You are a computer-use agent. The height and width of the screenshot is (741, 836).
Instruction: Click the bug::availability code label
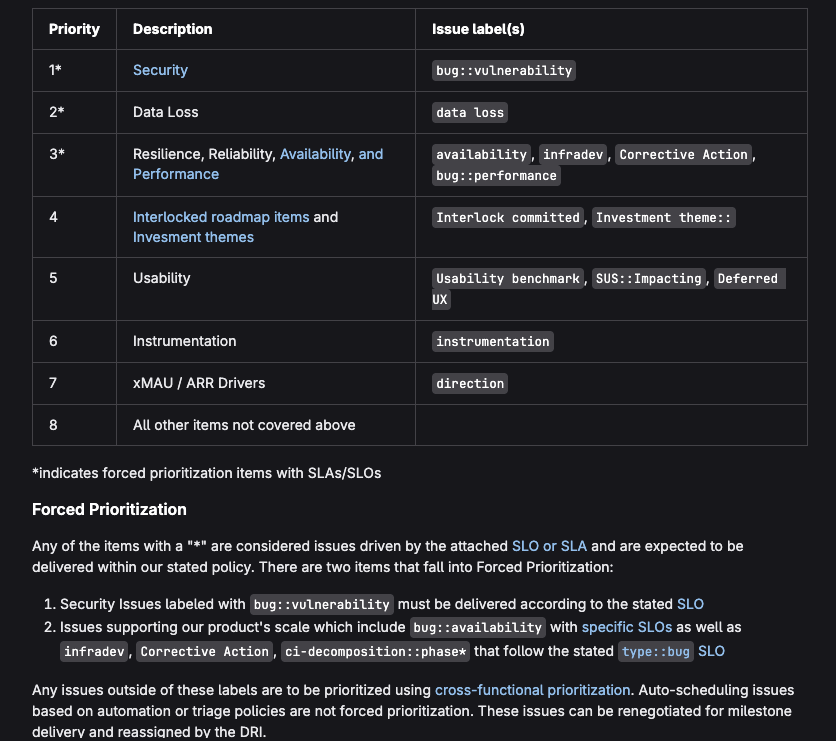(x=478, y=627)
